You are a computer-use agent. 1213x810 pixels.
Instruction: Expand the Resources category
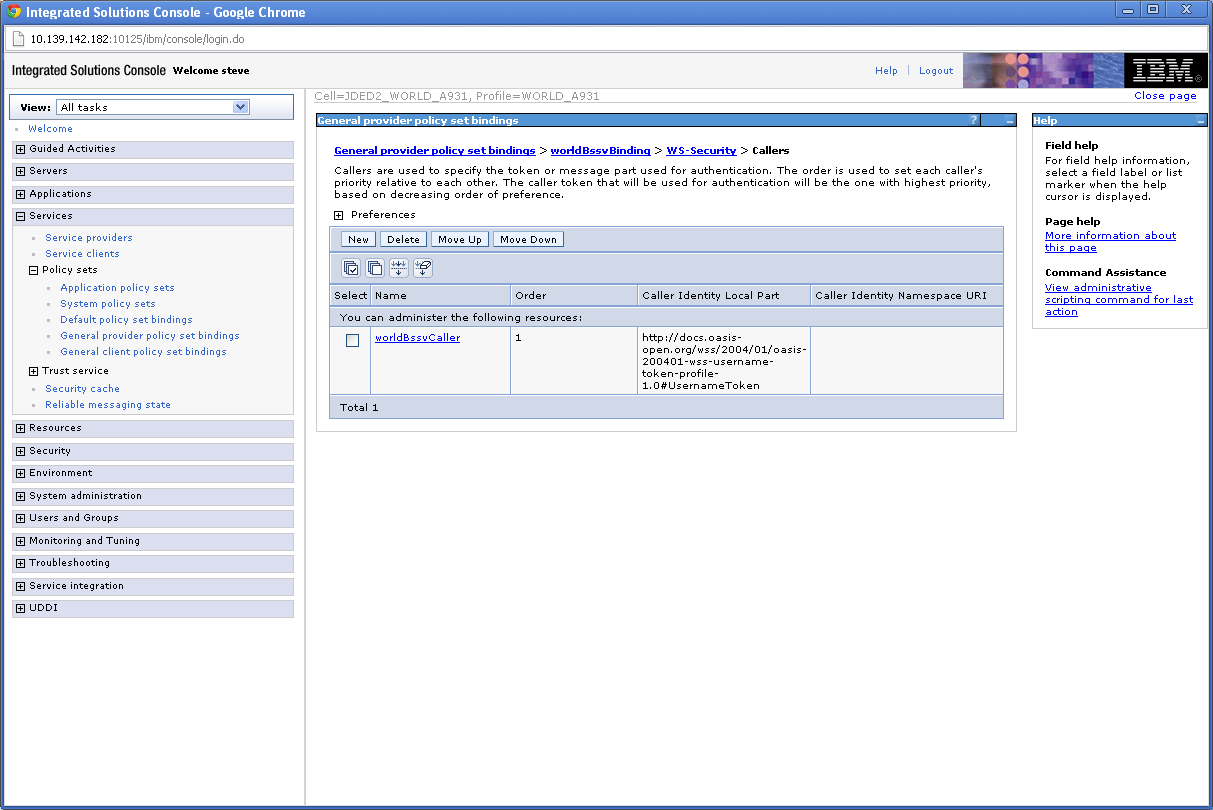21,428
